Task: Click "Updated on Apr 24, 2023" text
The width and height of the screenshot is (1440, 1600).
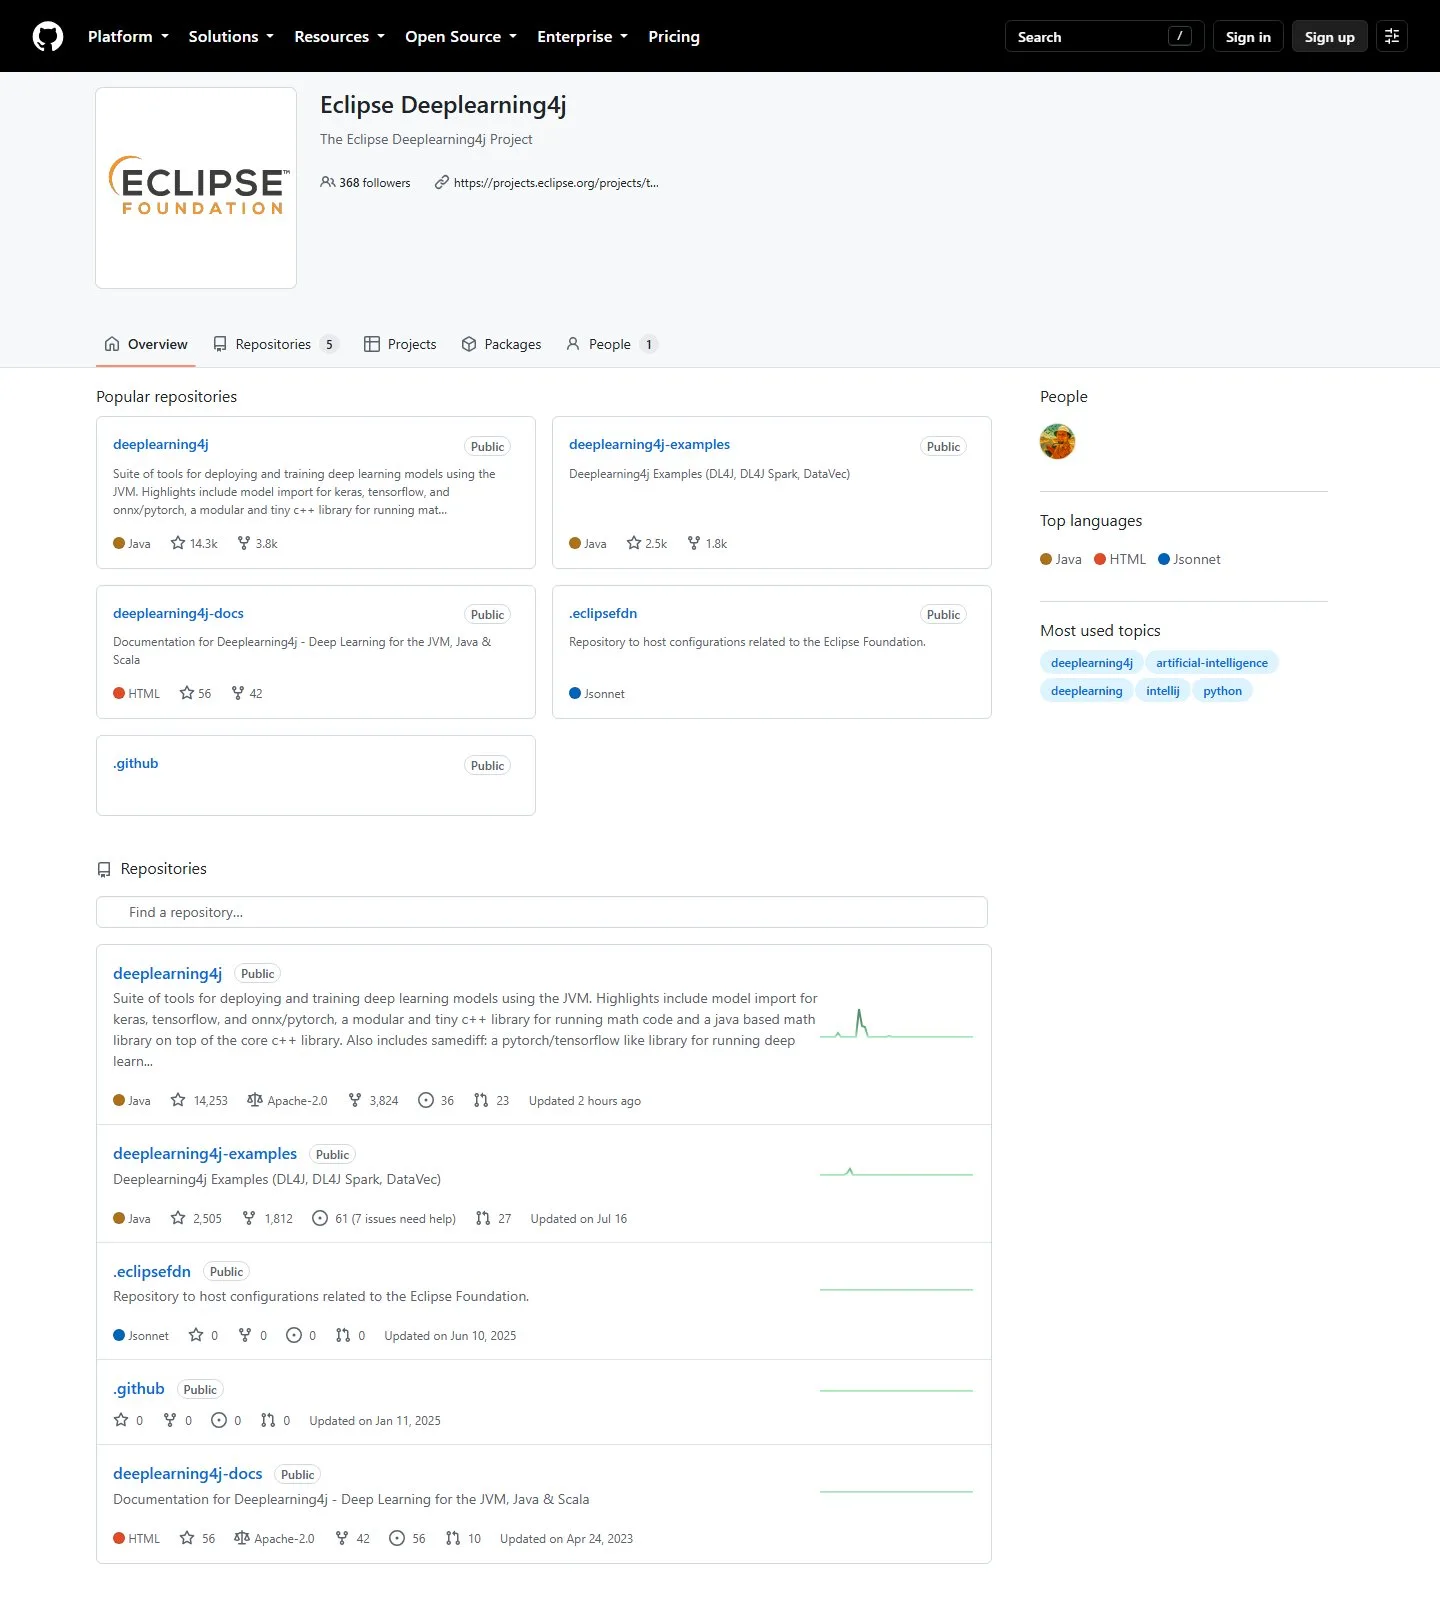Action: pyautogui.click(x=566, y=1538)
